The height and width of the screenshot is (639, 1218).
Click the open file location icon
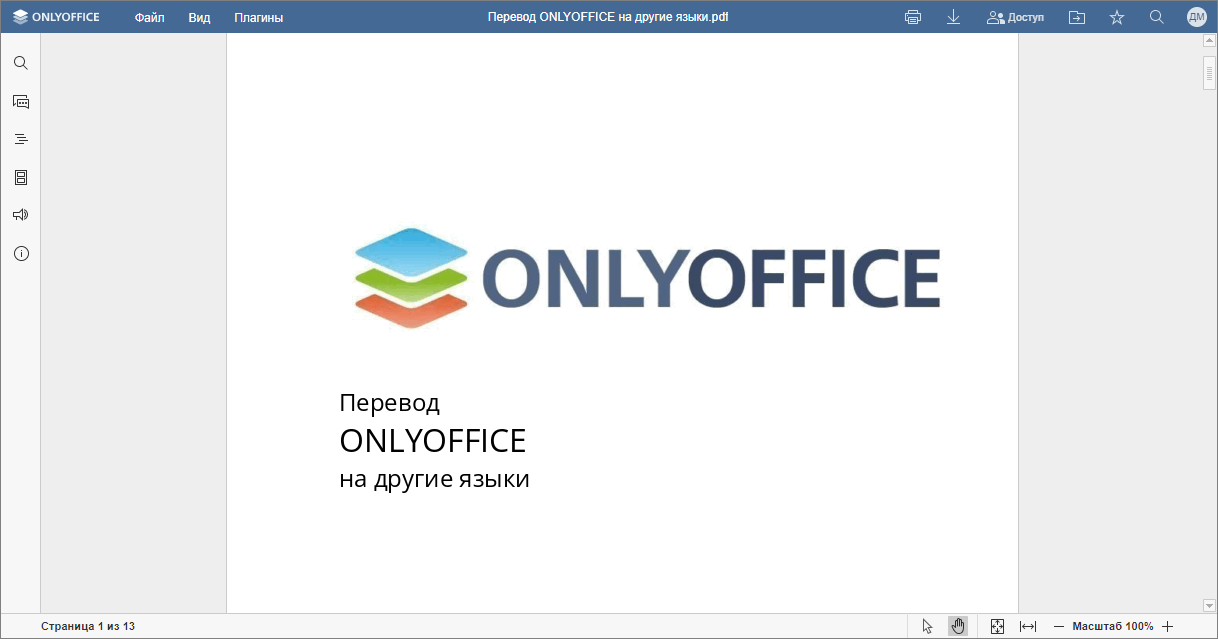click(1077, 17)
